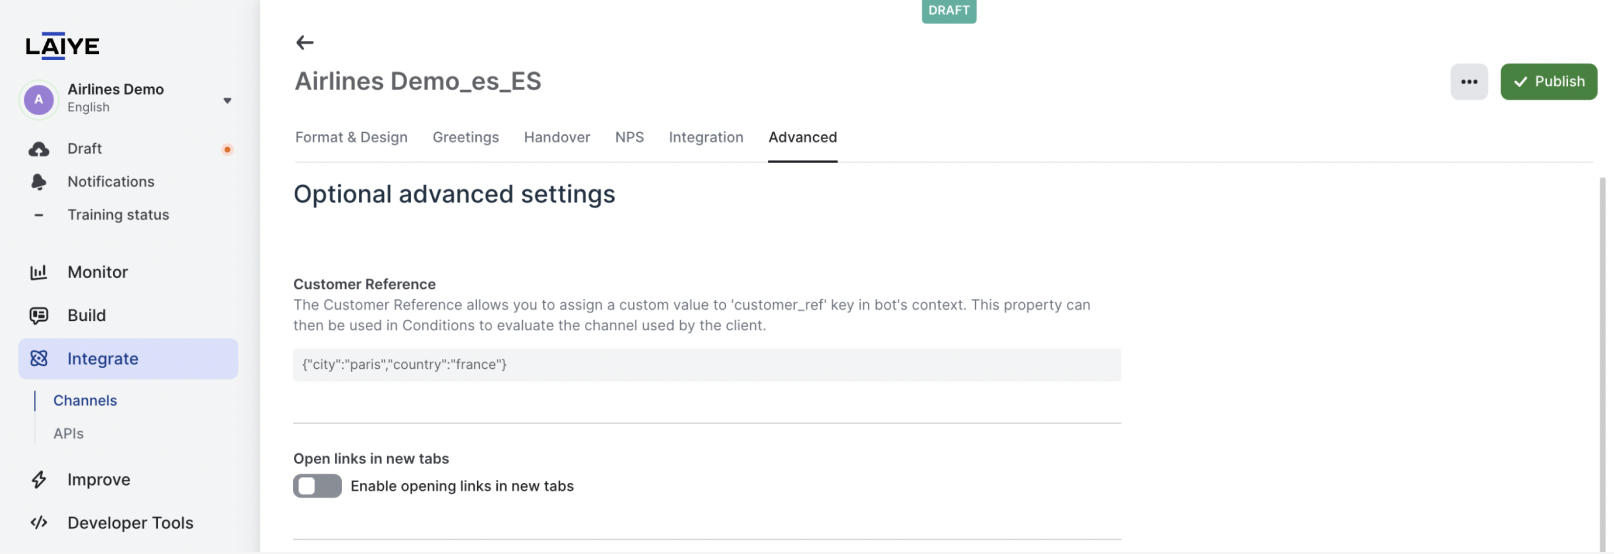Click the English language label
1614x554 pixels.
tap(88, 108)
